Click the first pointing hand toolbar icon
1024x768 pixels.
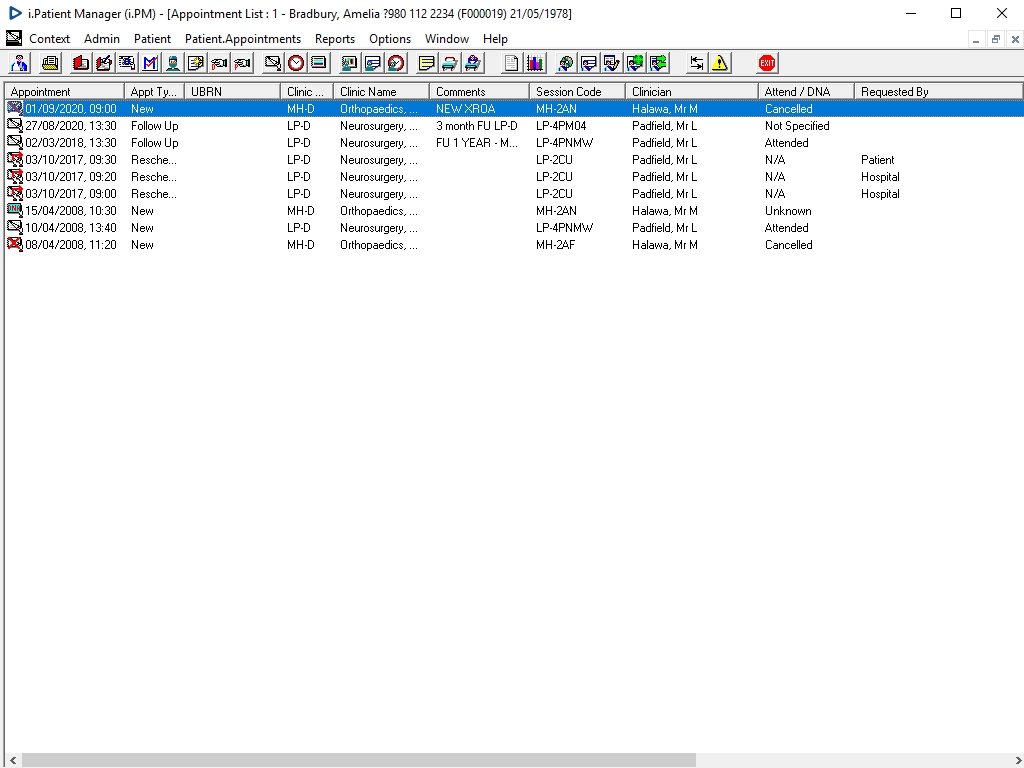pyautogui.click(x=219, y=63)
